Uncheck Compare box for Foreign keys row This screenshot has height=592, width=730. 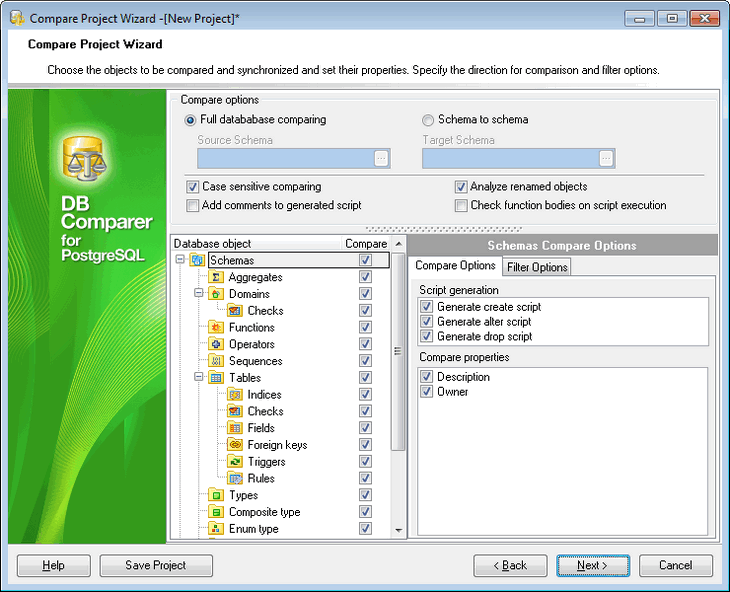click(365, 444)
